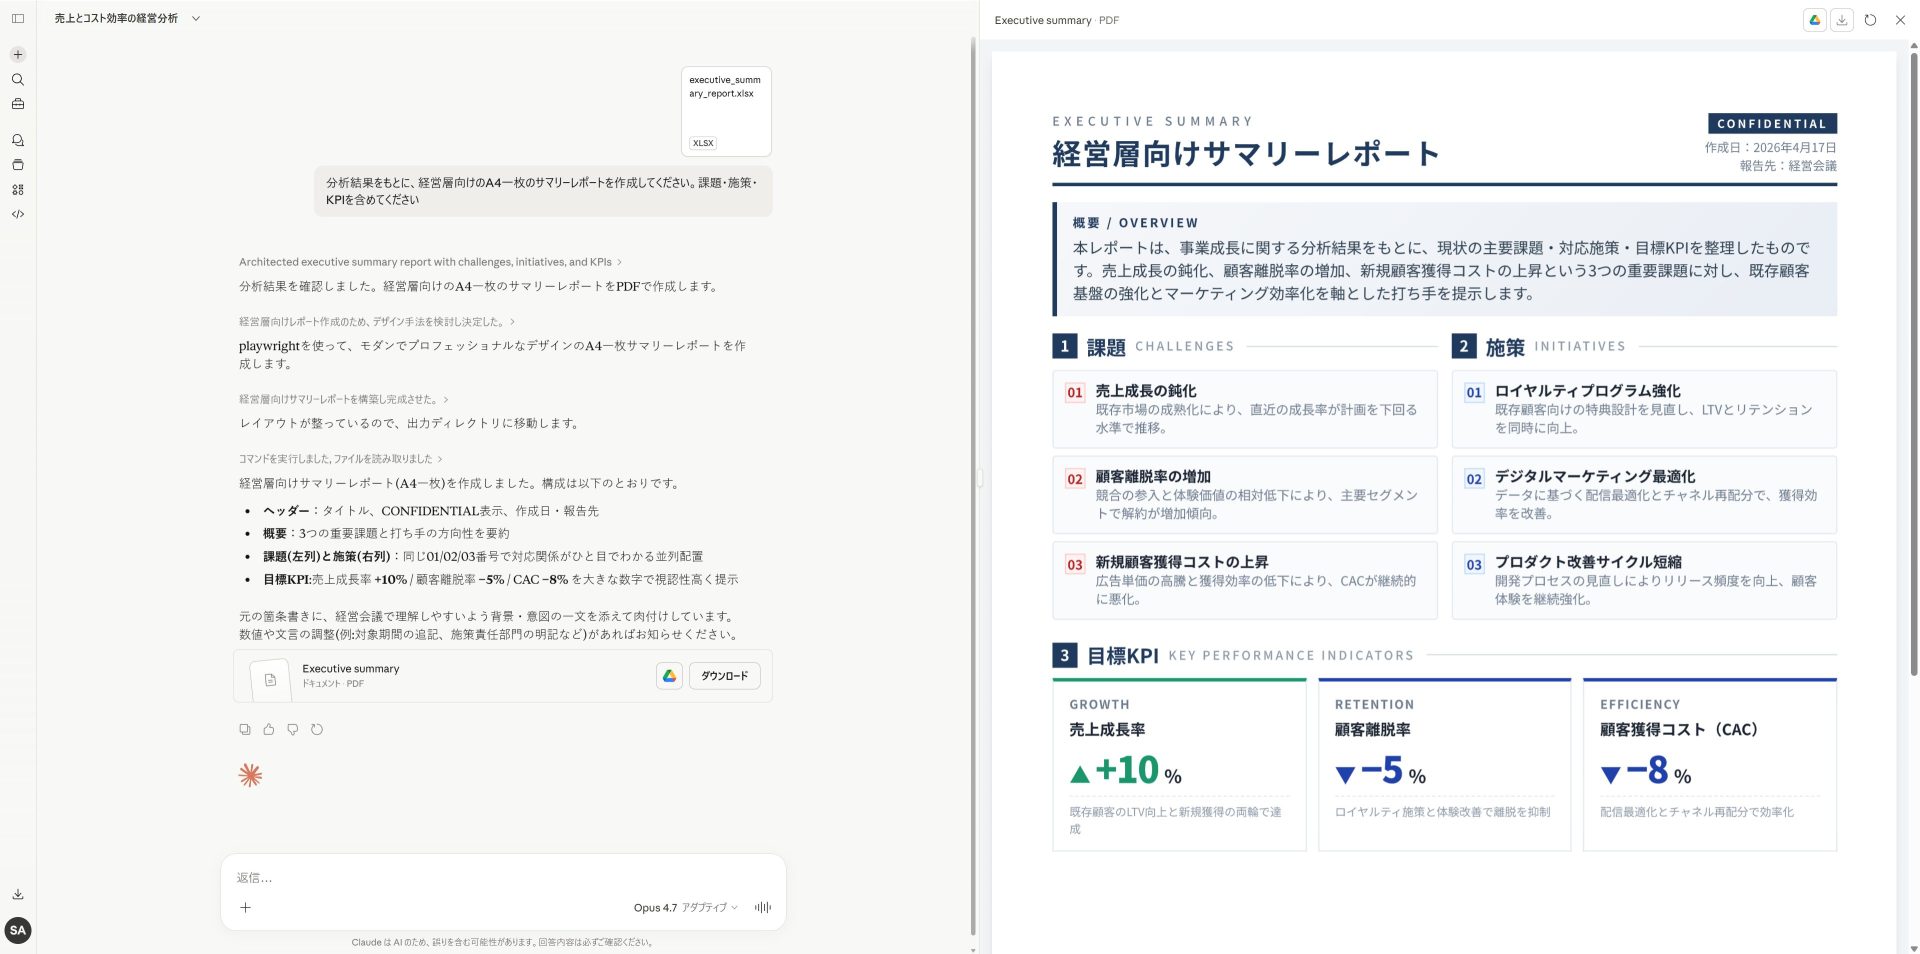Open the projects briefcase icon
Viewport: 1920px width, 954px height.
pos(18,104)
